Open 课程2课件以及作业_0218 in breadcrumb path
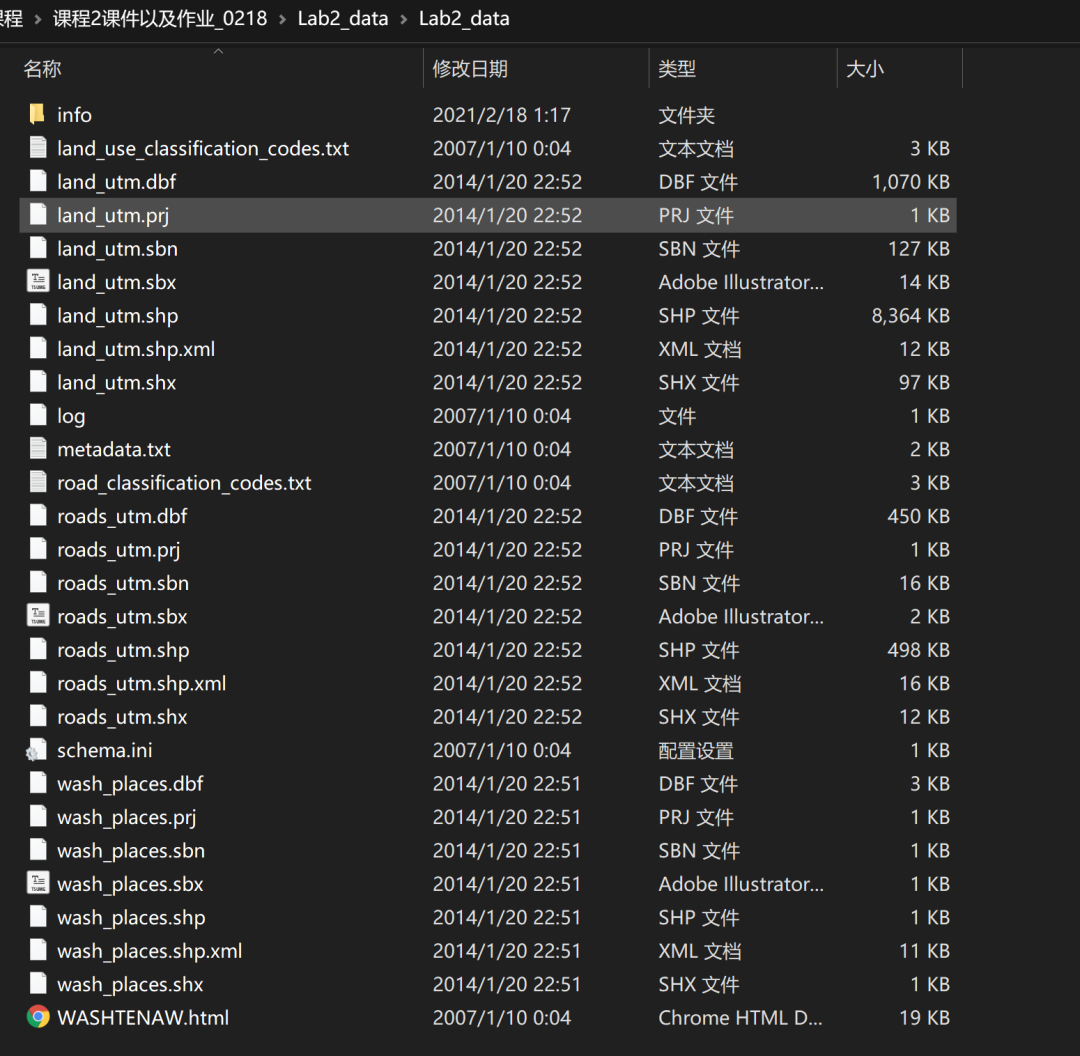1080x1056 pixels. (160, 18)
